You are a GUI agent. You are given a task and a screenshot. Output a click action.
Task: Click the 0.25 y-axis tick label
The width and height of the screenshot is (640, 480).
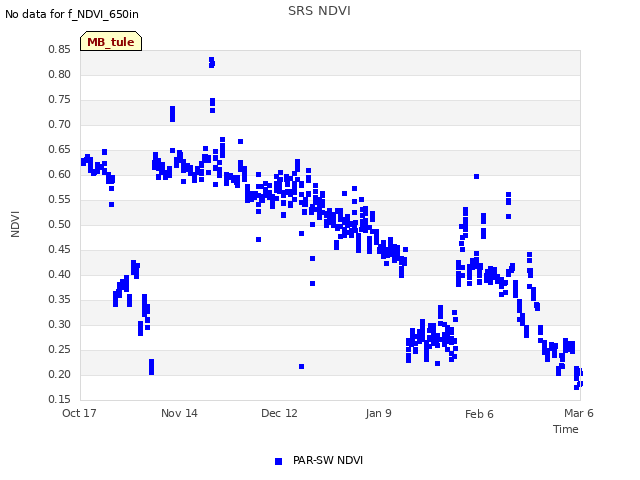pyautogui.click(x=59, y=349)
